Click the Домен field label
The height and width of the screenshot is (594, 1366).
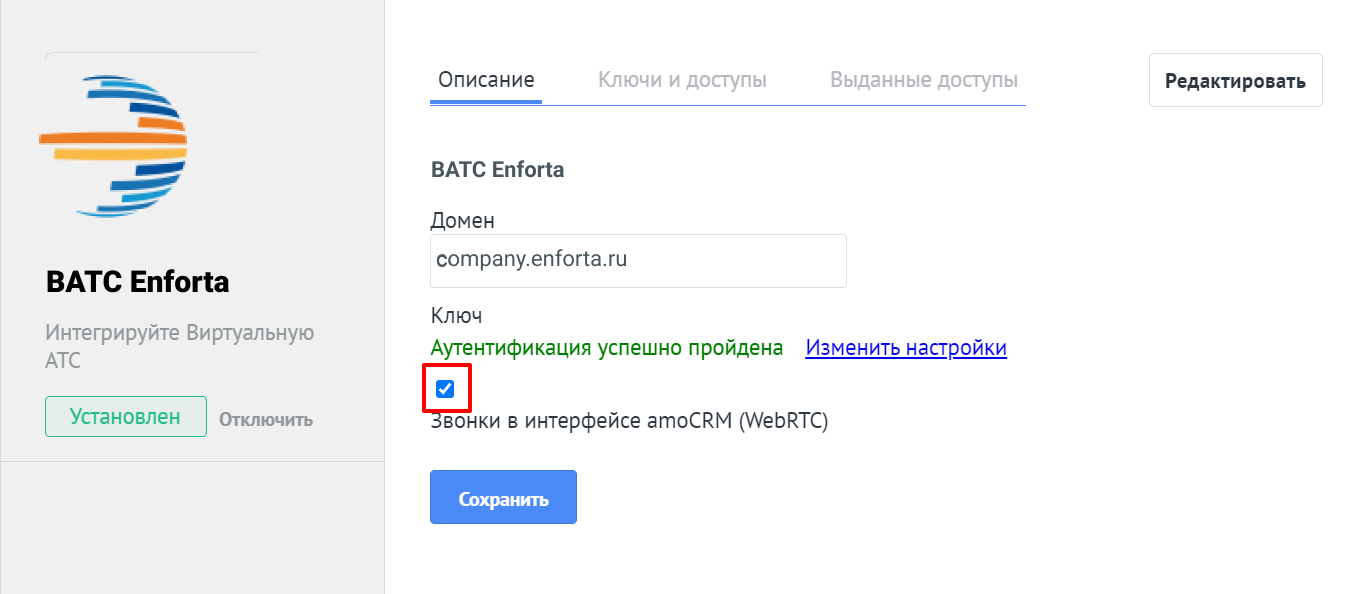pos(462,220)
